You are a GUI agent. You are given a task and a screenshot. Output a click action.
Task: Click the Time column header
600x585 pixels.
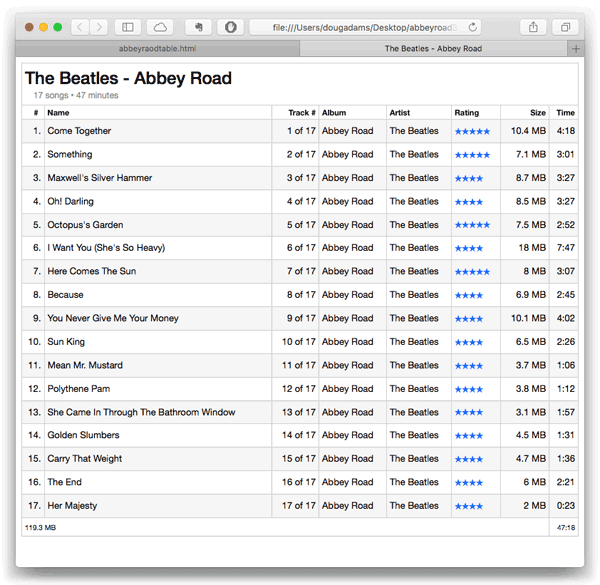(565, 113)
